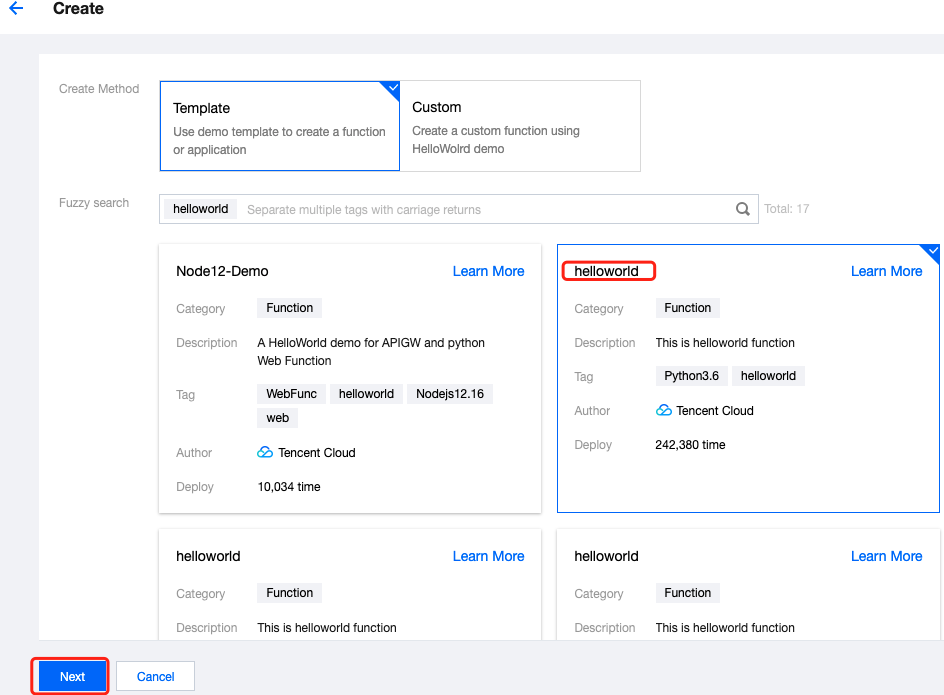
Task: Select the Template create method
Action: [280, 126]
